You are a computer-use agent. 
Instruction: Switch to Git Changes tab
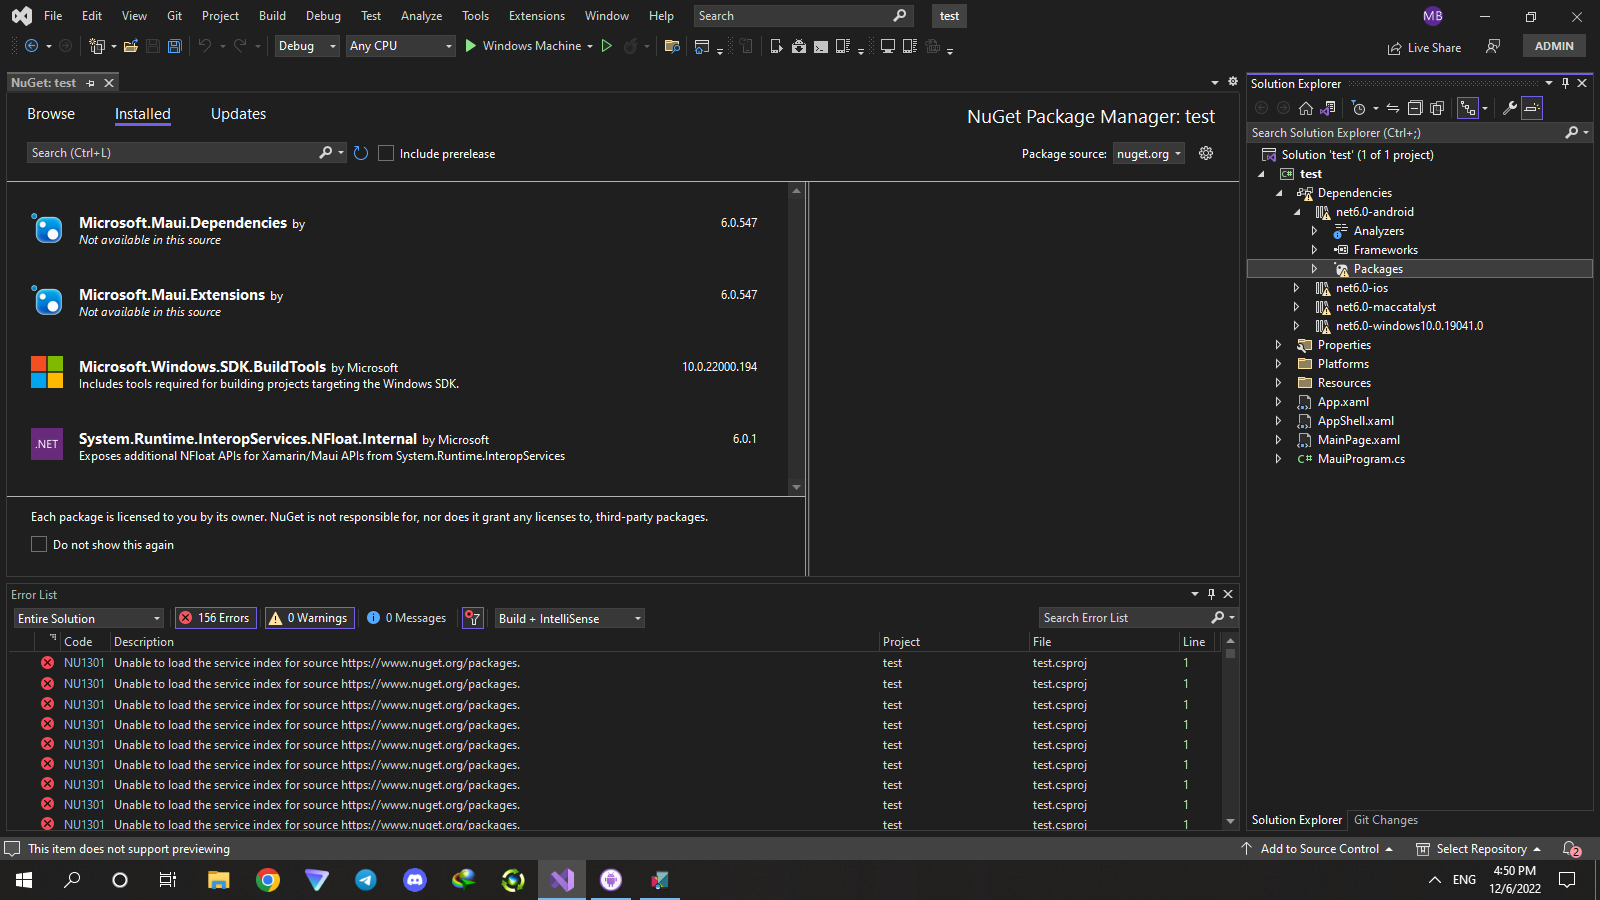(1386, 820)
